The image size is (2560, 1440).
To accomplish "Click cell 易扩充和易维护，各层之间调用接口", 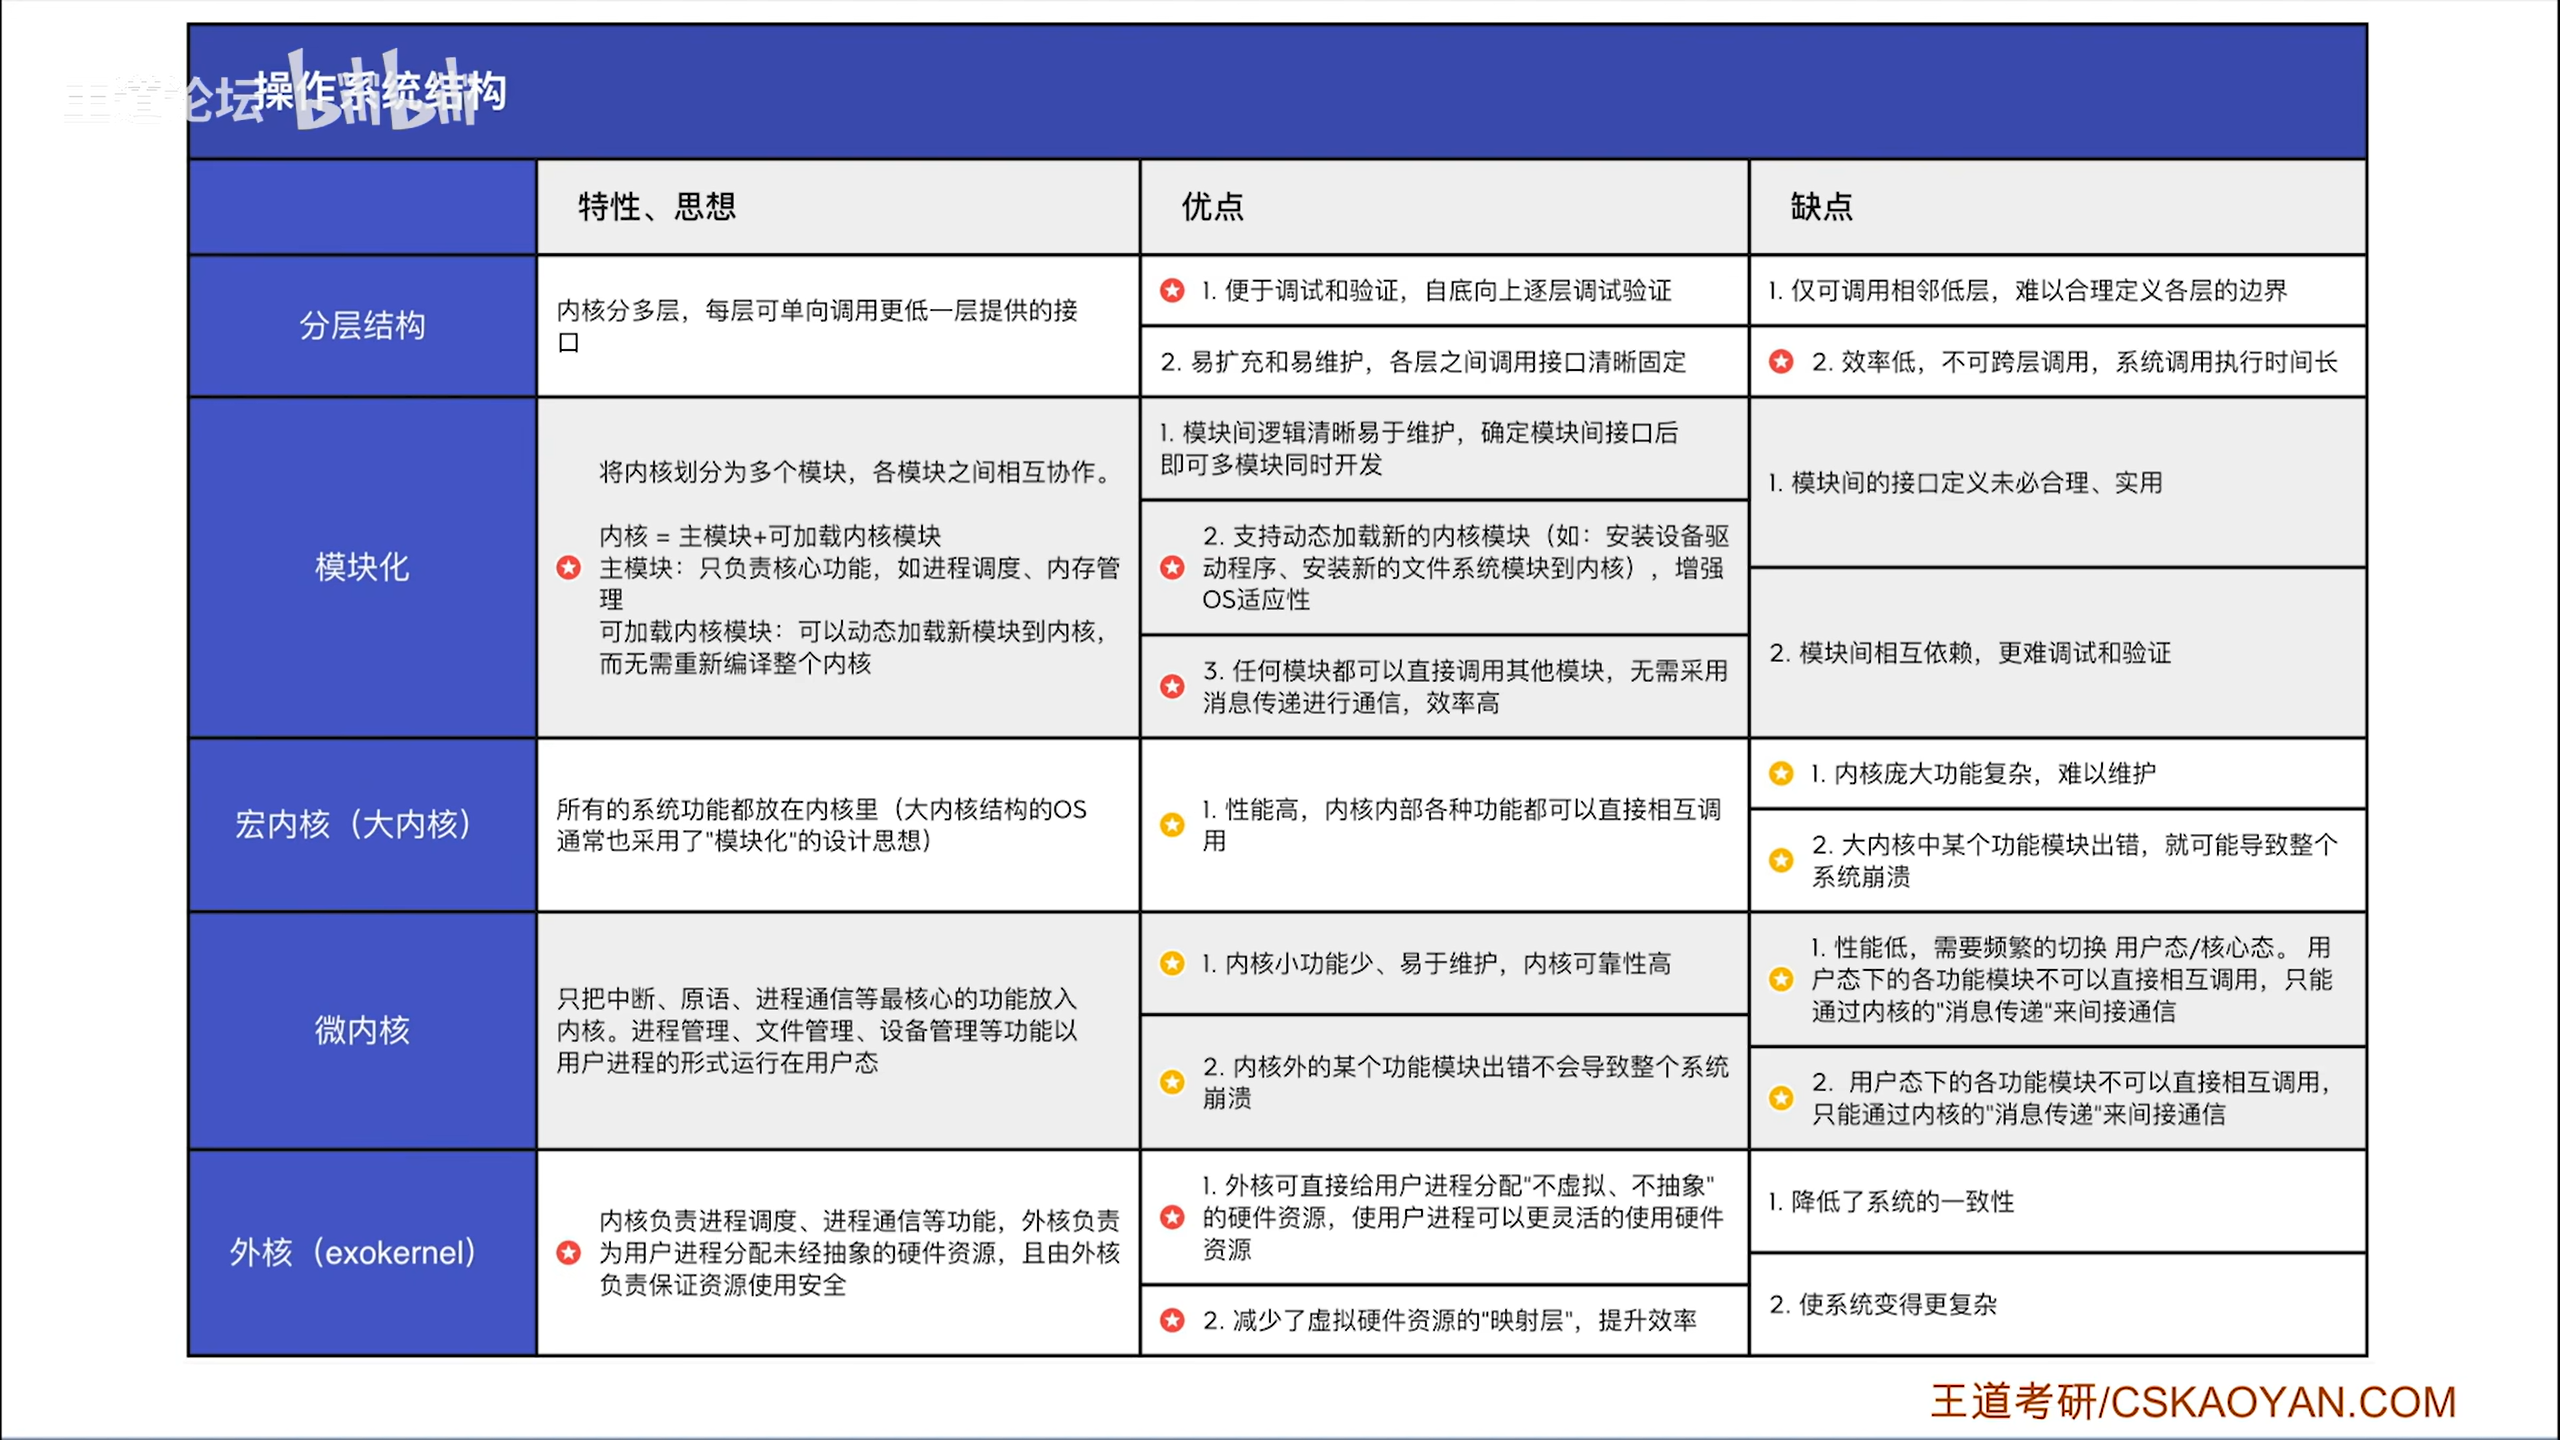I will point(1444,361).
